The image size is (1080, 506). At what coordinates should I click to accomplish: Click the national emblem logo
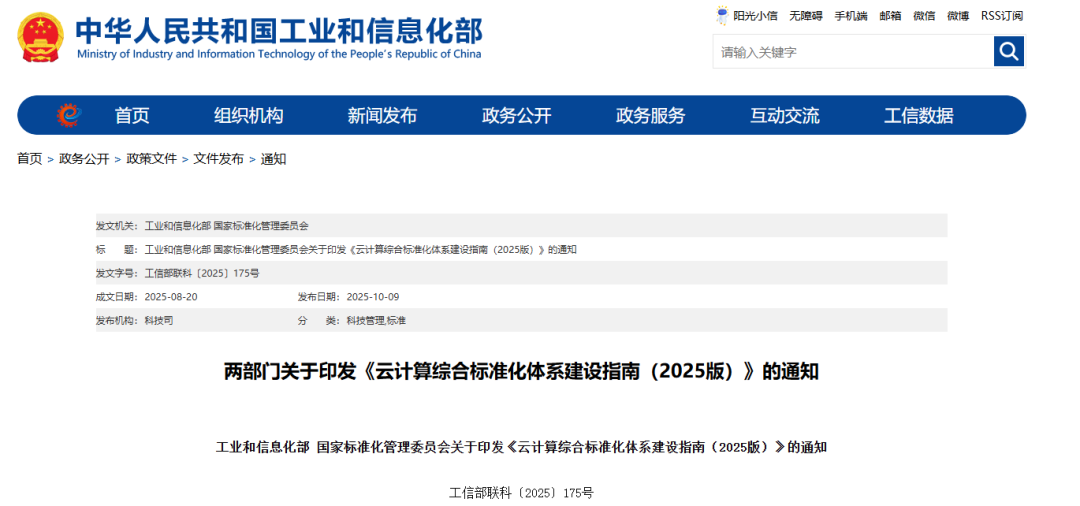tap(41, 37)
